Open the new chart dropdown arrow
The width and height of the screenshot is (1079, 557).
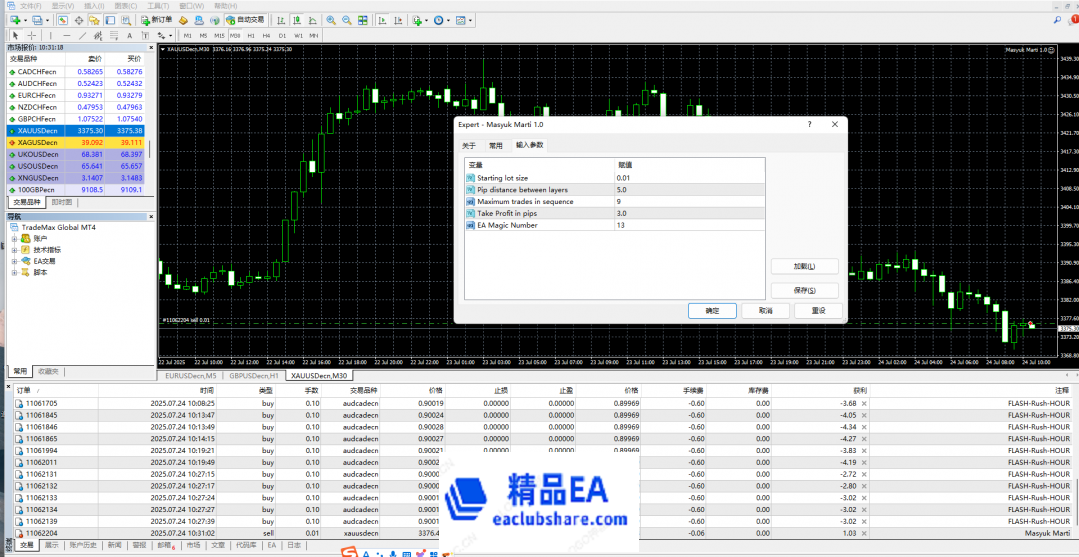(x=25, y=20)
